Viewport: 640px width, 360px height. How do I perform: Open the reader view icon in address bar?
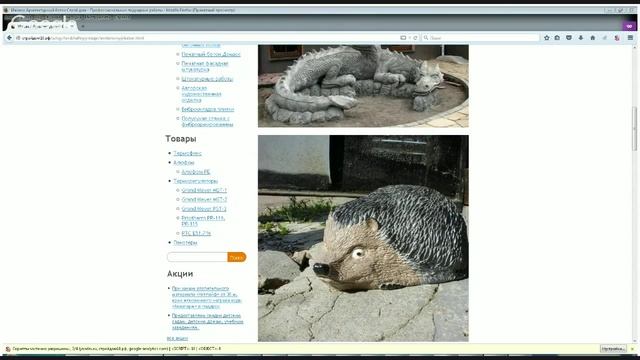[x=403, y=38]
